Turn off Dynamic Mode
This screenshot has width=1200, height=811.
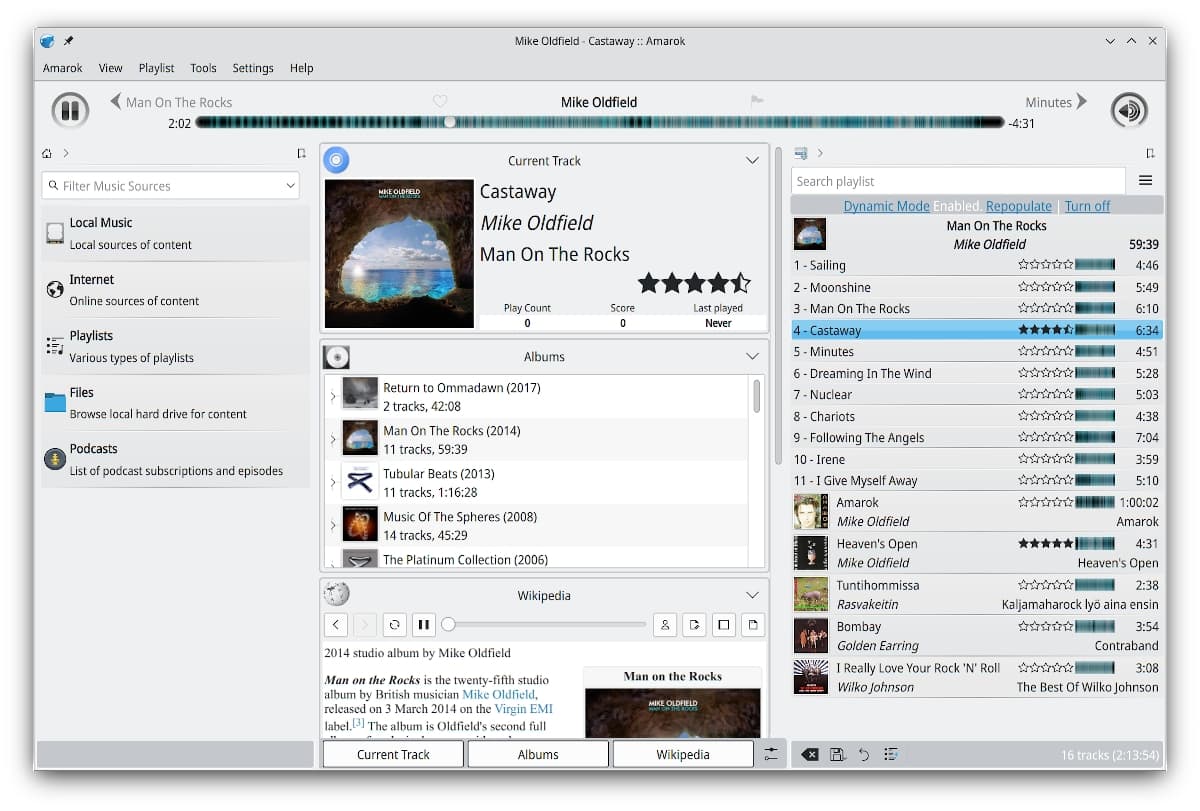1087,206
